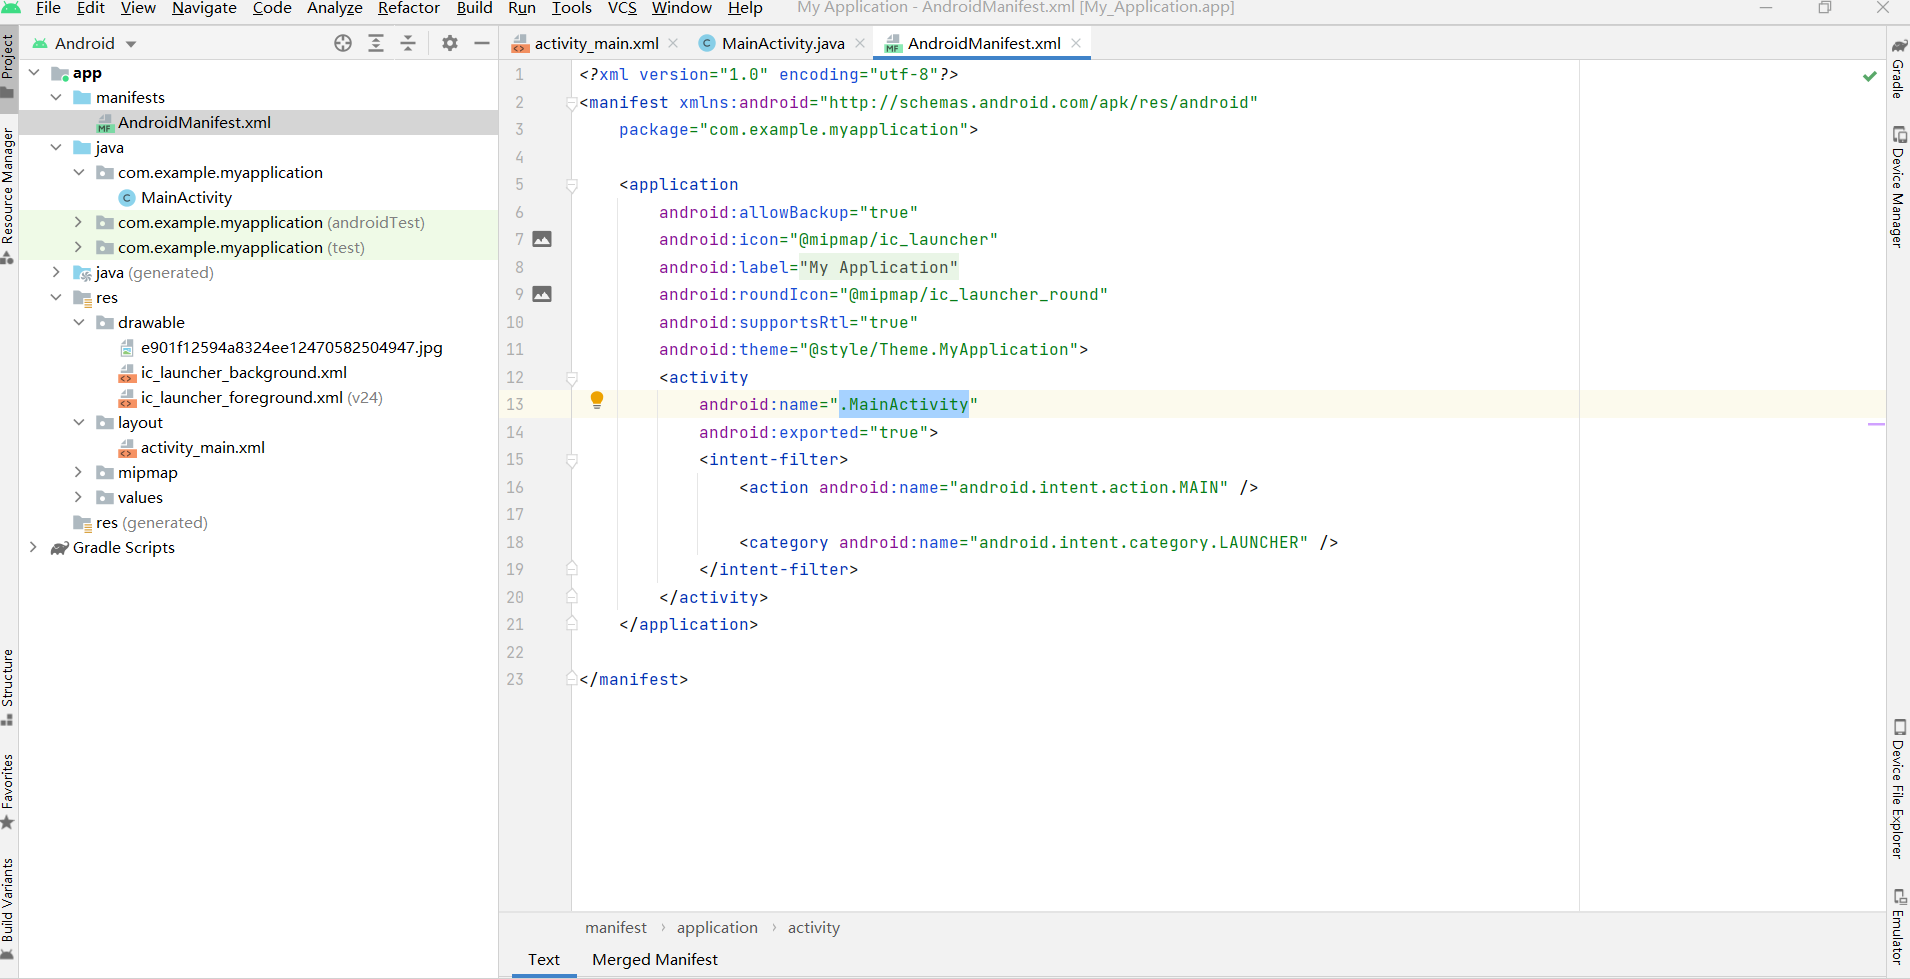Image resolution: width=1910 pixels, height=979 pixels.
Task: Open the Build Variants tool window
Action: point(8,910)
